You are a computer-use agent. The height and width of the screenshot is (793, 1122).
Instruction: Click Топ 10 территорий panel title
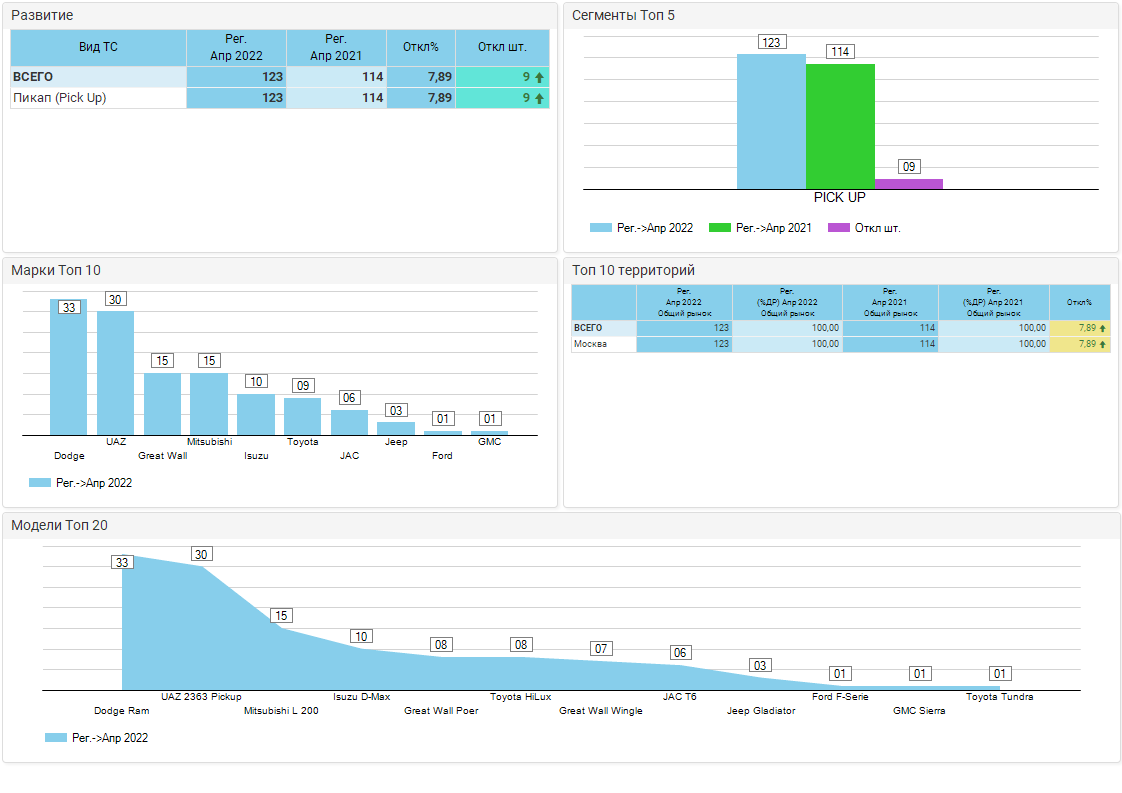click(632, 271)
